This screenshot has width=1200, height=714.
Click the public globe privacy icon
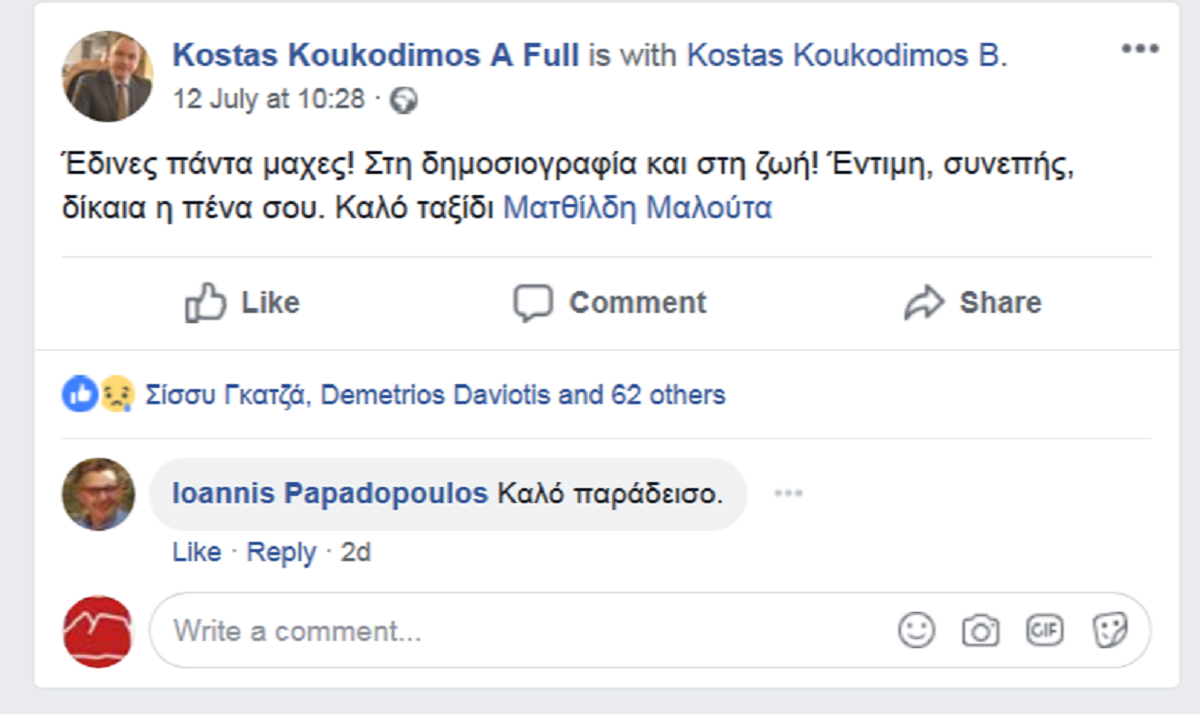tap(403, 100)
